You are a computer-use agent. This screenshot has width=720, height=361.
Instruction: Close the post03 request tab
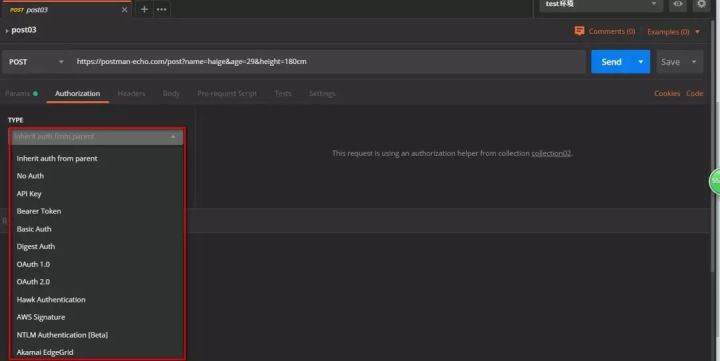click(x=124, y=10)
